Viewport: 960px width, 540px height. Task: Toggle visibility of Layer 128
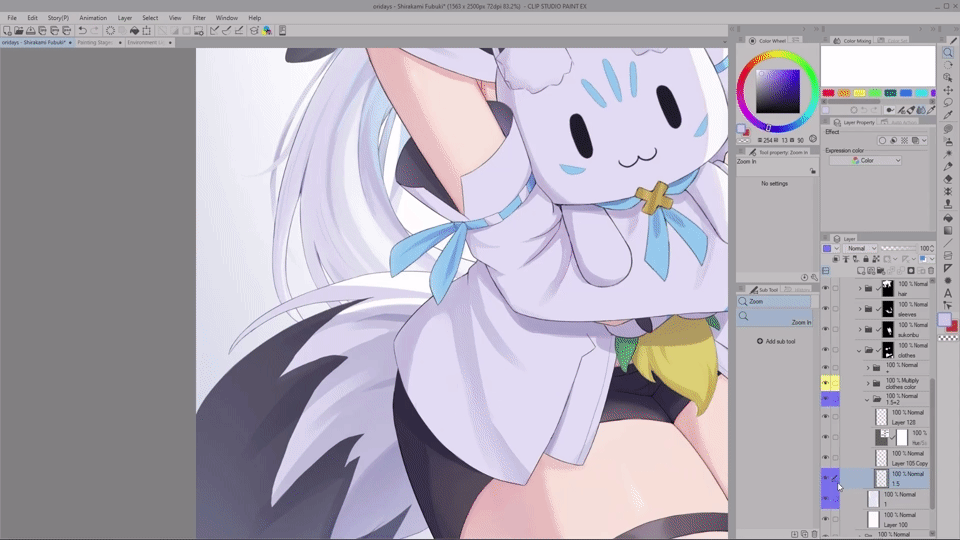coord(825,417)
